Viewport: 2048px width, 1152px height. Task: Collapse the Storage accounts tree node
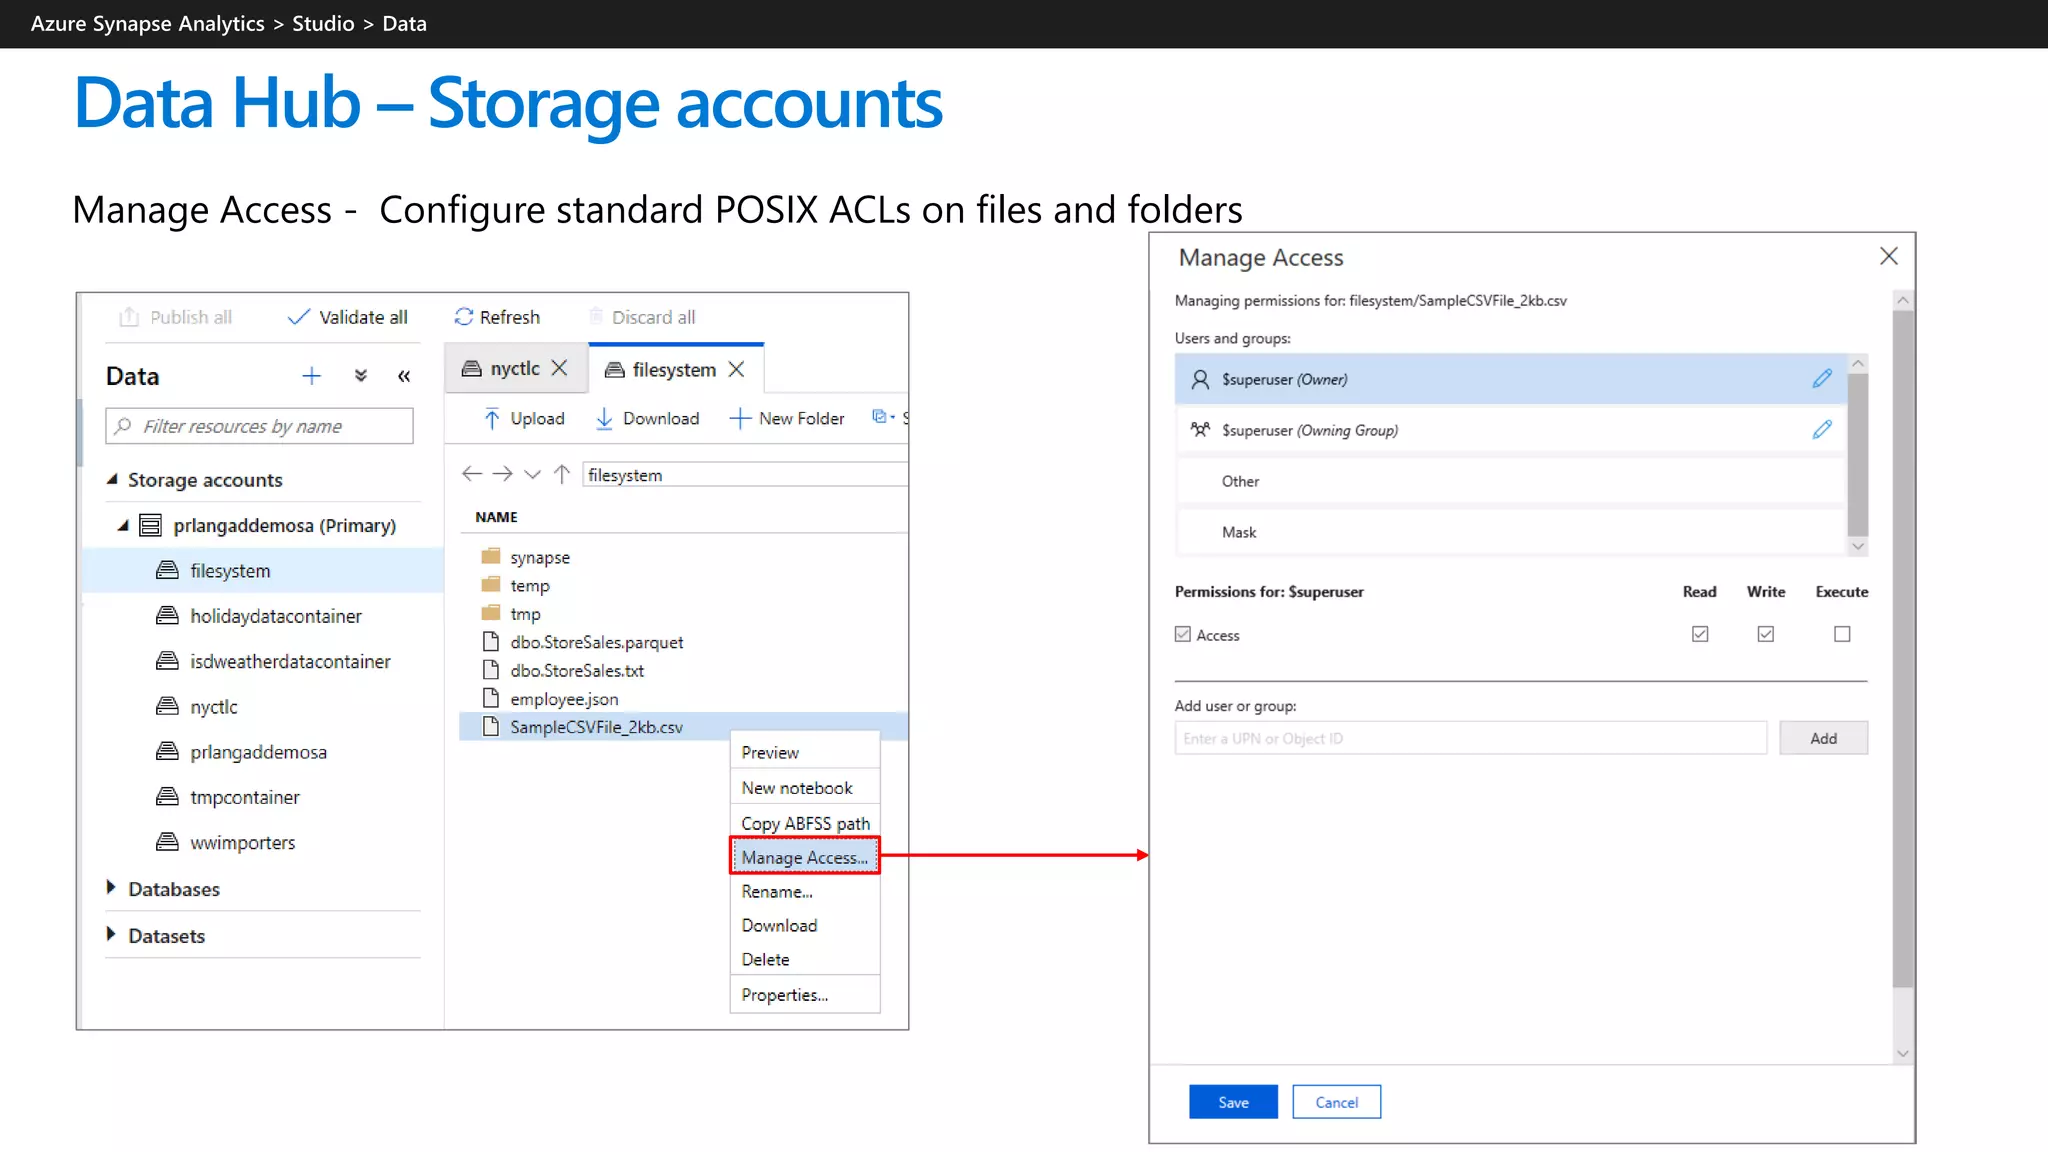113,480
